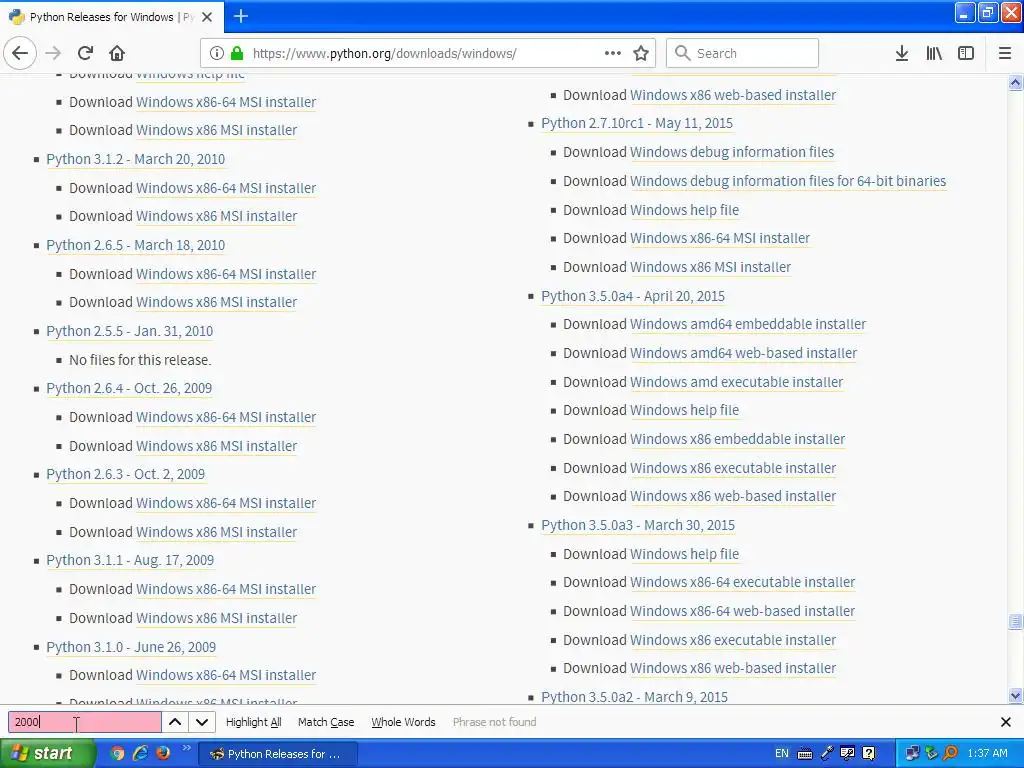Toggle Whole Words option
The image size is (1024, 768).
[403, 722]
